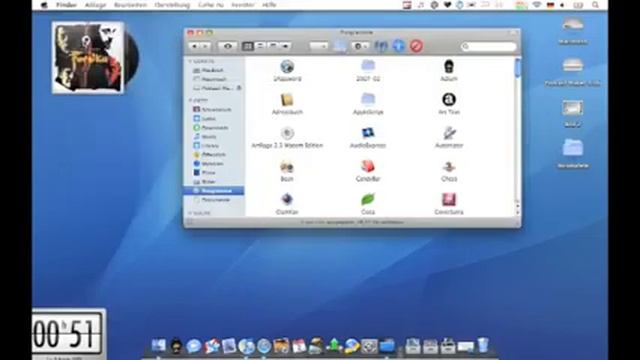Image resolution: width=640 pixels, height=360 pixels.
Task: Open the Bearbeiten menu
Action: tap(130, 5)
